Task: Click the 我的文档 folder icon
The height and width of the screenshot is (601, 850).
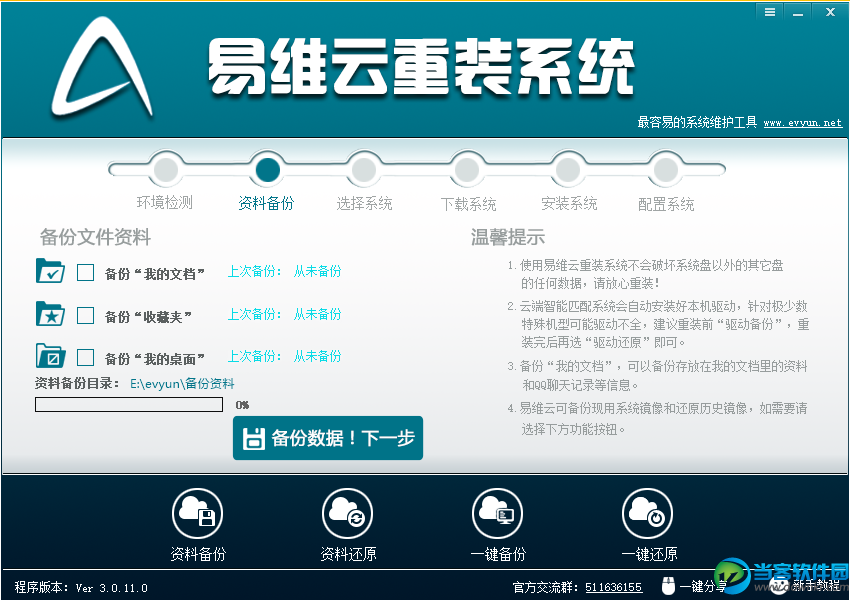Action: 50,271
